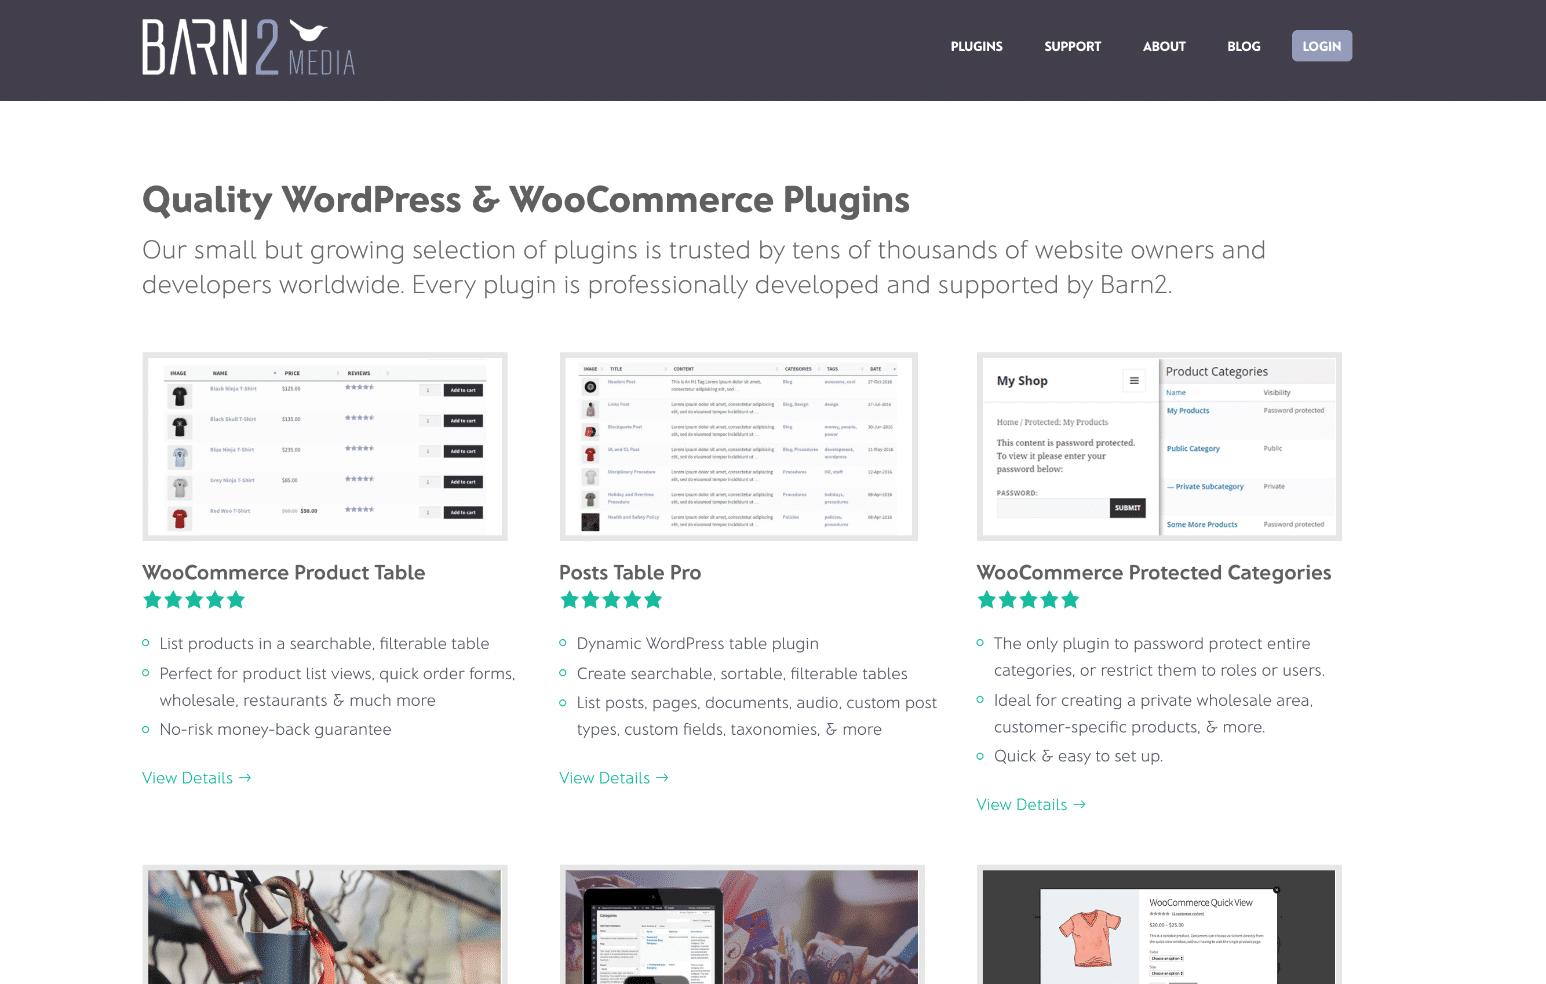Open WooCommerce Product Table screenshot thumbnail
The height and width of the screenshot is (984, 1546).
click(x=325, y=446)
